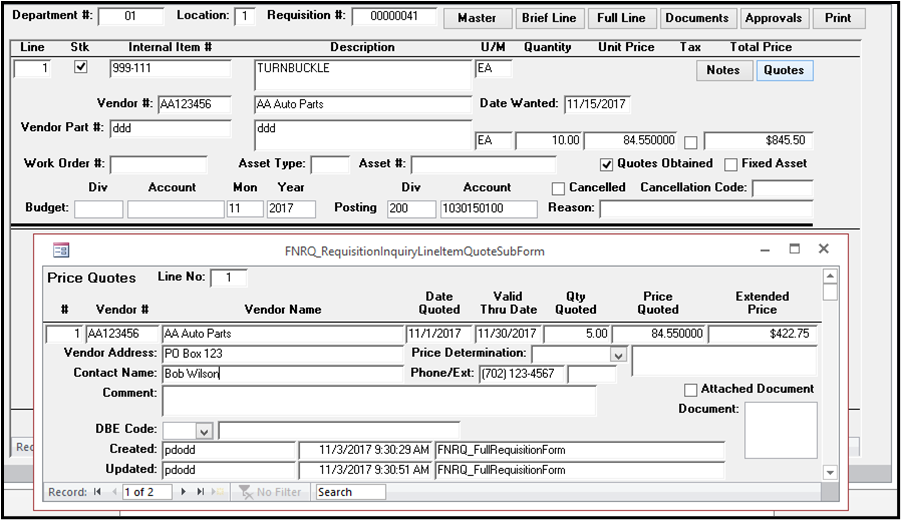Click the Extended Price field $422.75

pos(762,334)
